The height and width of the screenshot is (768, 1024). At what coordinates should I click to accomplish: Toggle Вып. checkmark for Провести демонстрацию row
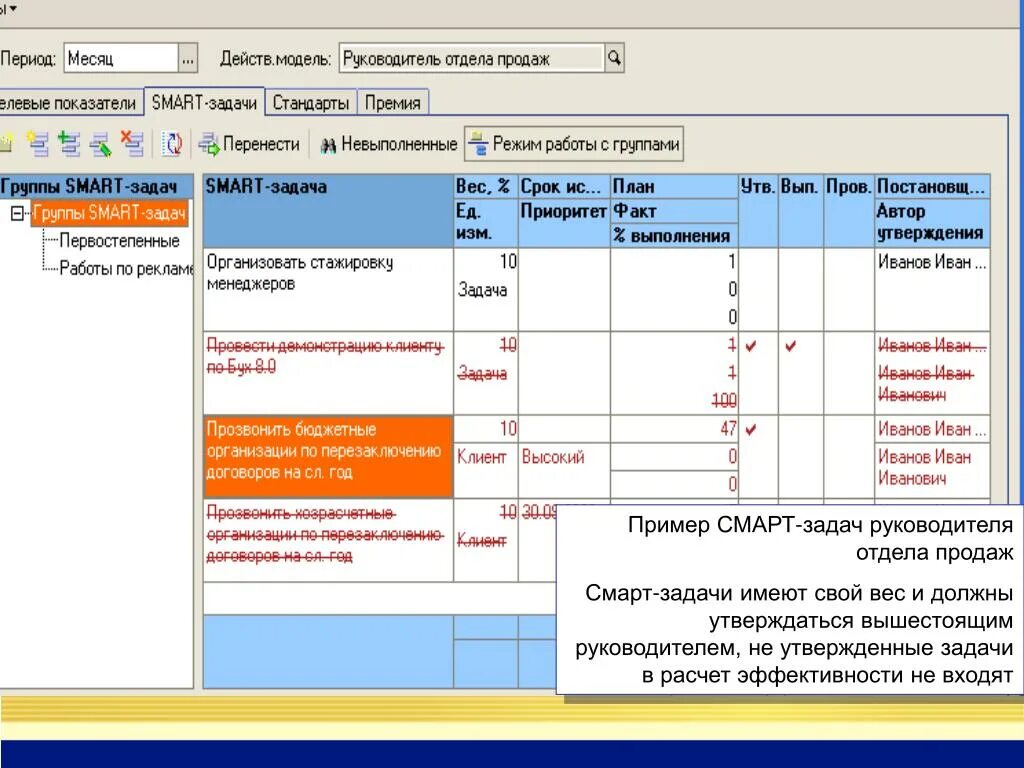(x=790, y=345)
